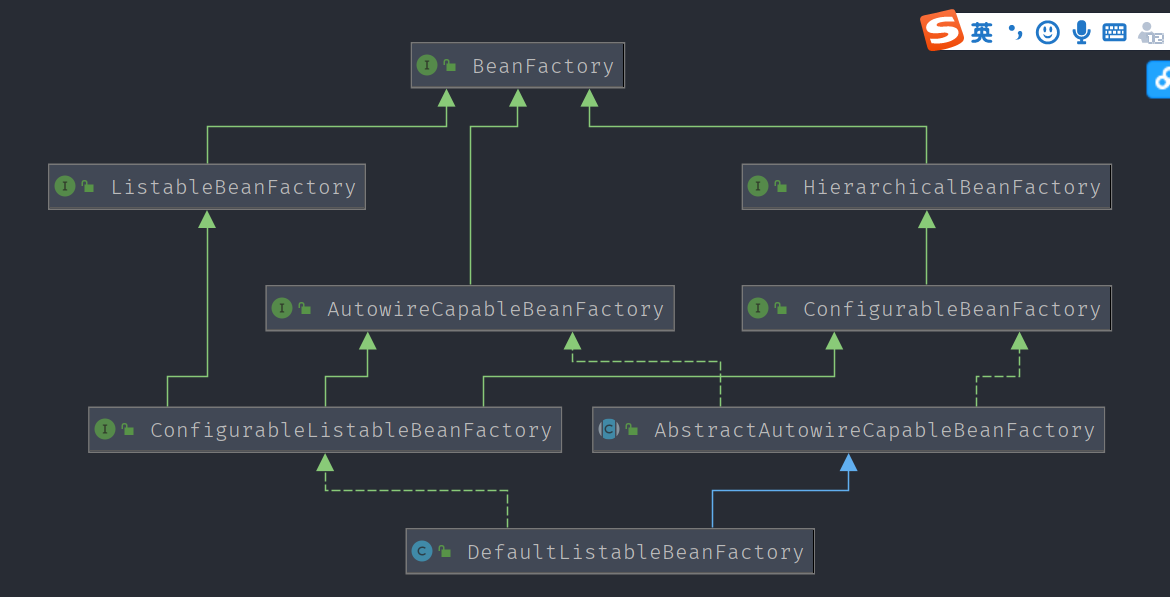Open the Sogou emoji smiley panel
Viewport: 1170px width, 597px height.
pos(1047,33)
